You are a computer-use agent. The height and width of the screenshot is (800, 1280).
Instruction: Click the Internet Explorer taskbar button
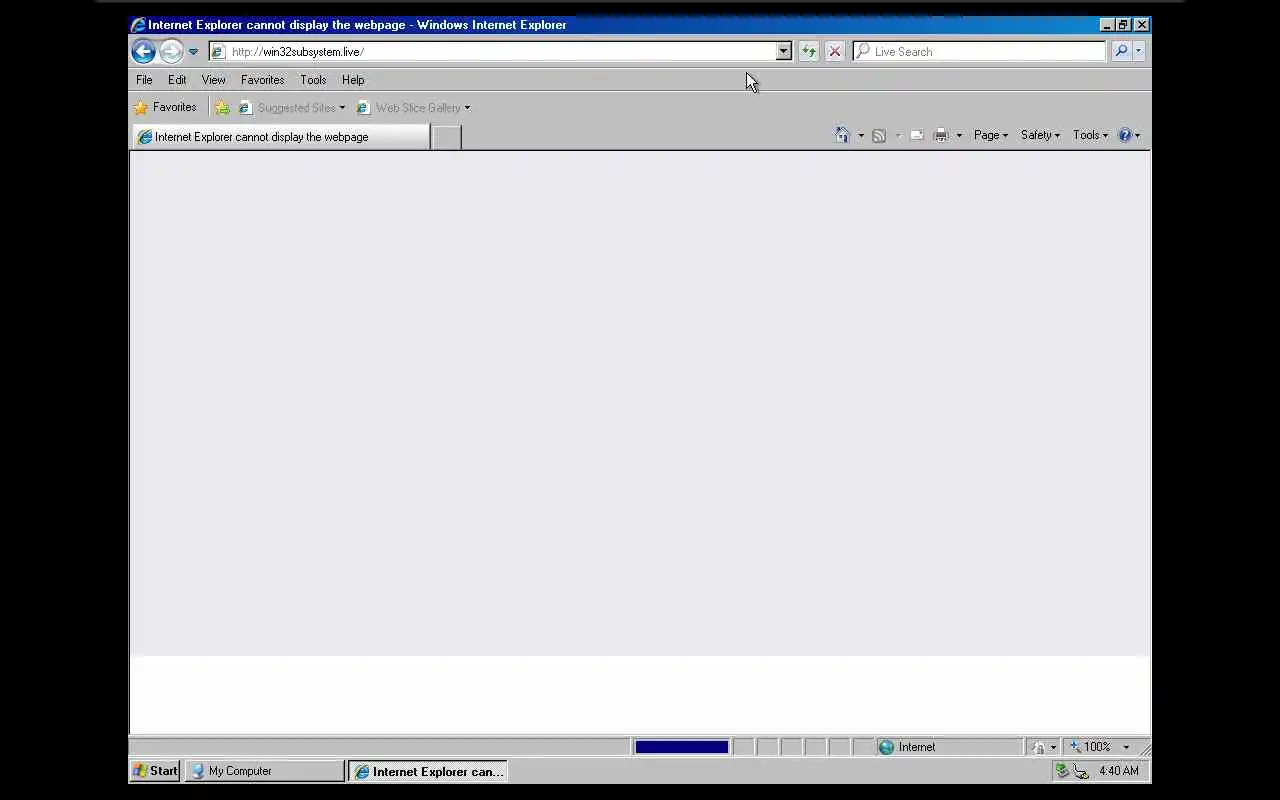[428, 771]
